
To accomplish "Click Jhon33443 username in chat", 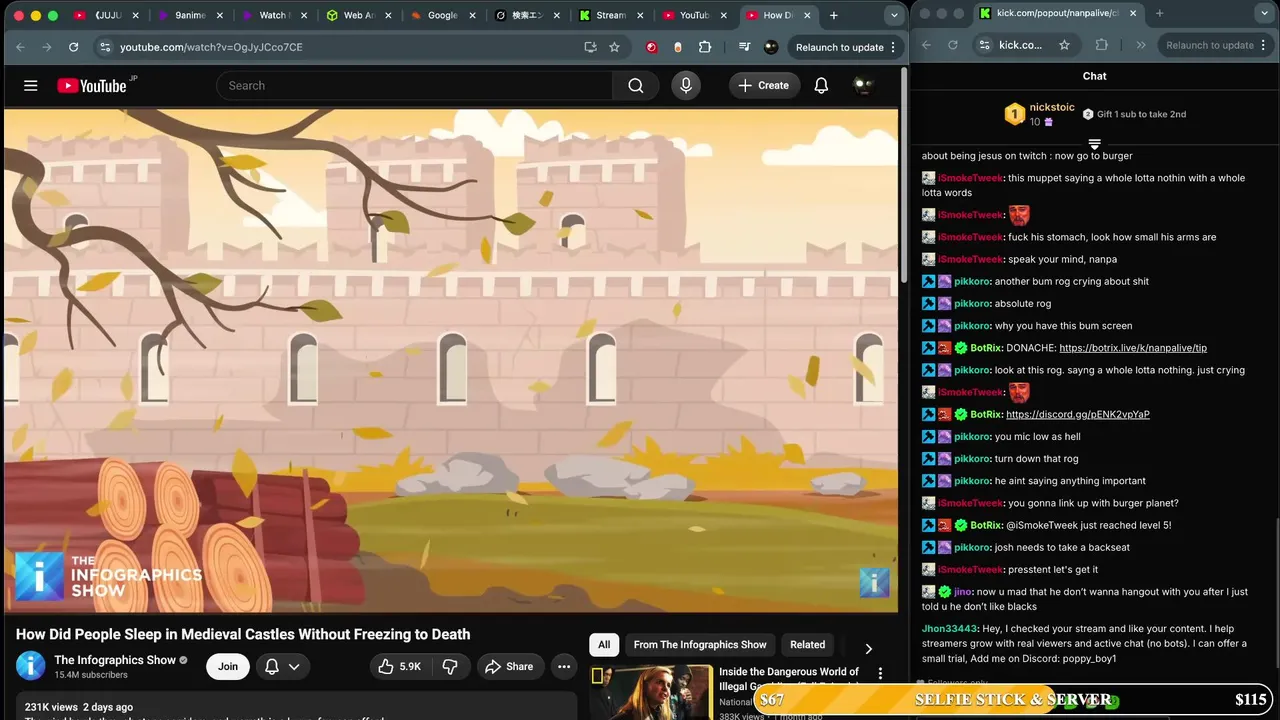I will click(949, 629).
